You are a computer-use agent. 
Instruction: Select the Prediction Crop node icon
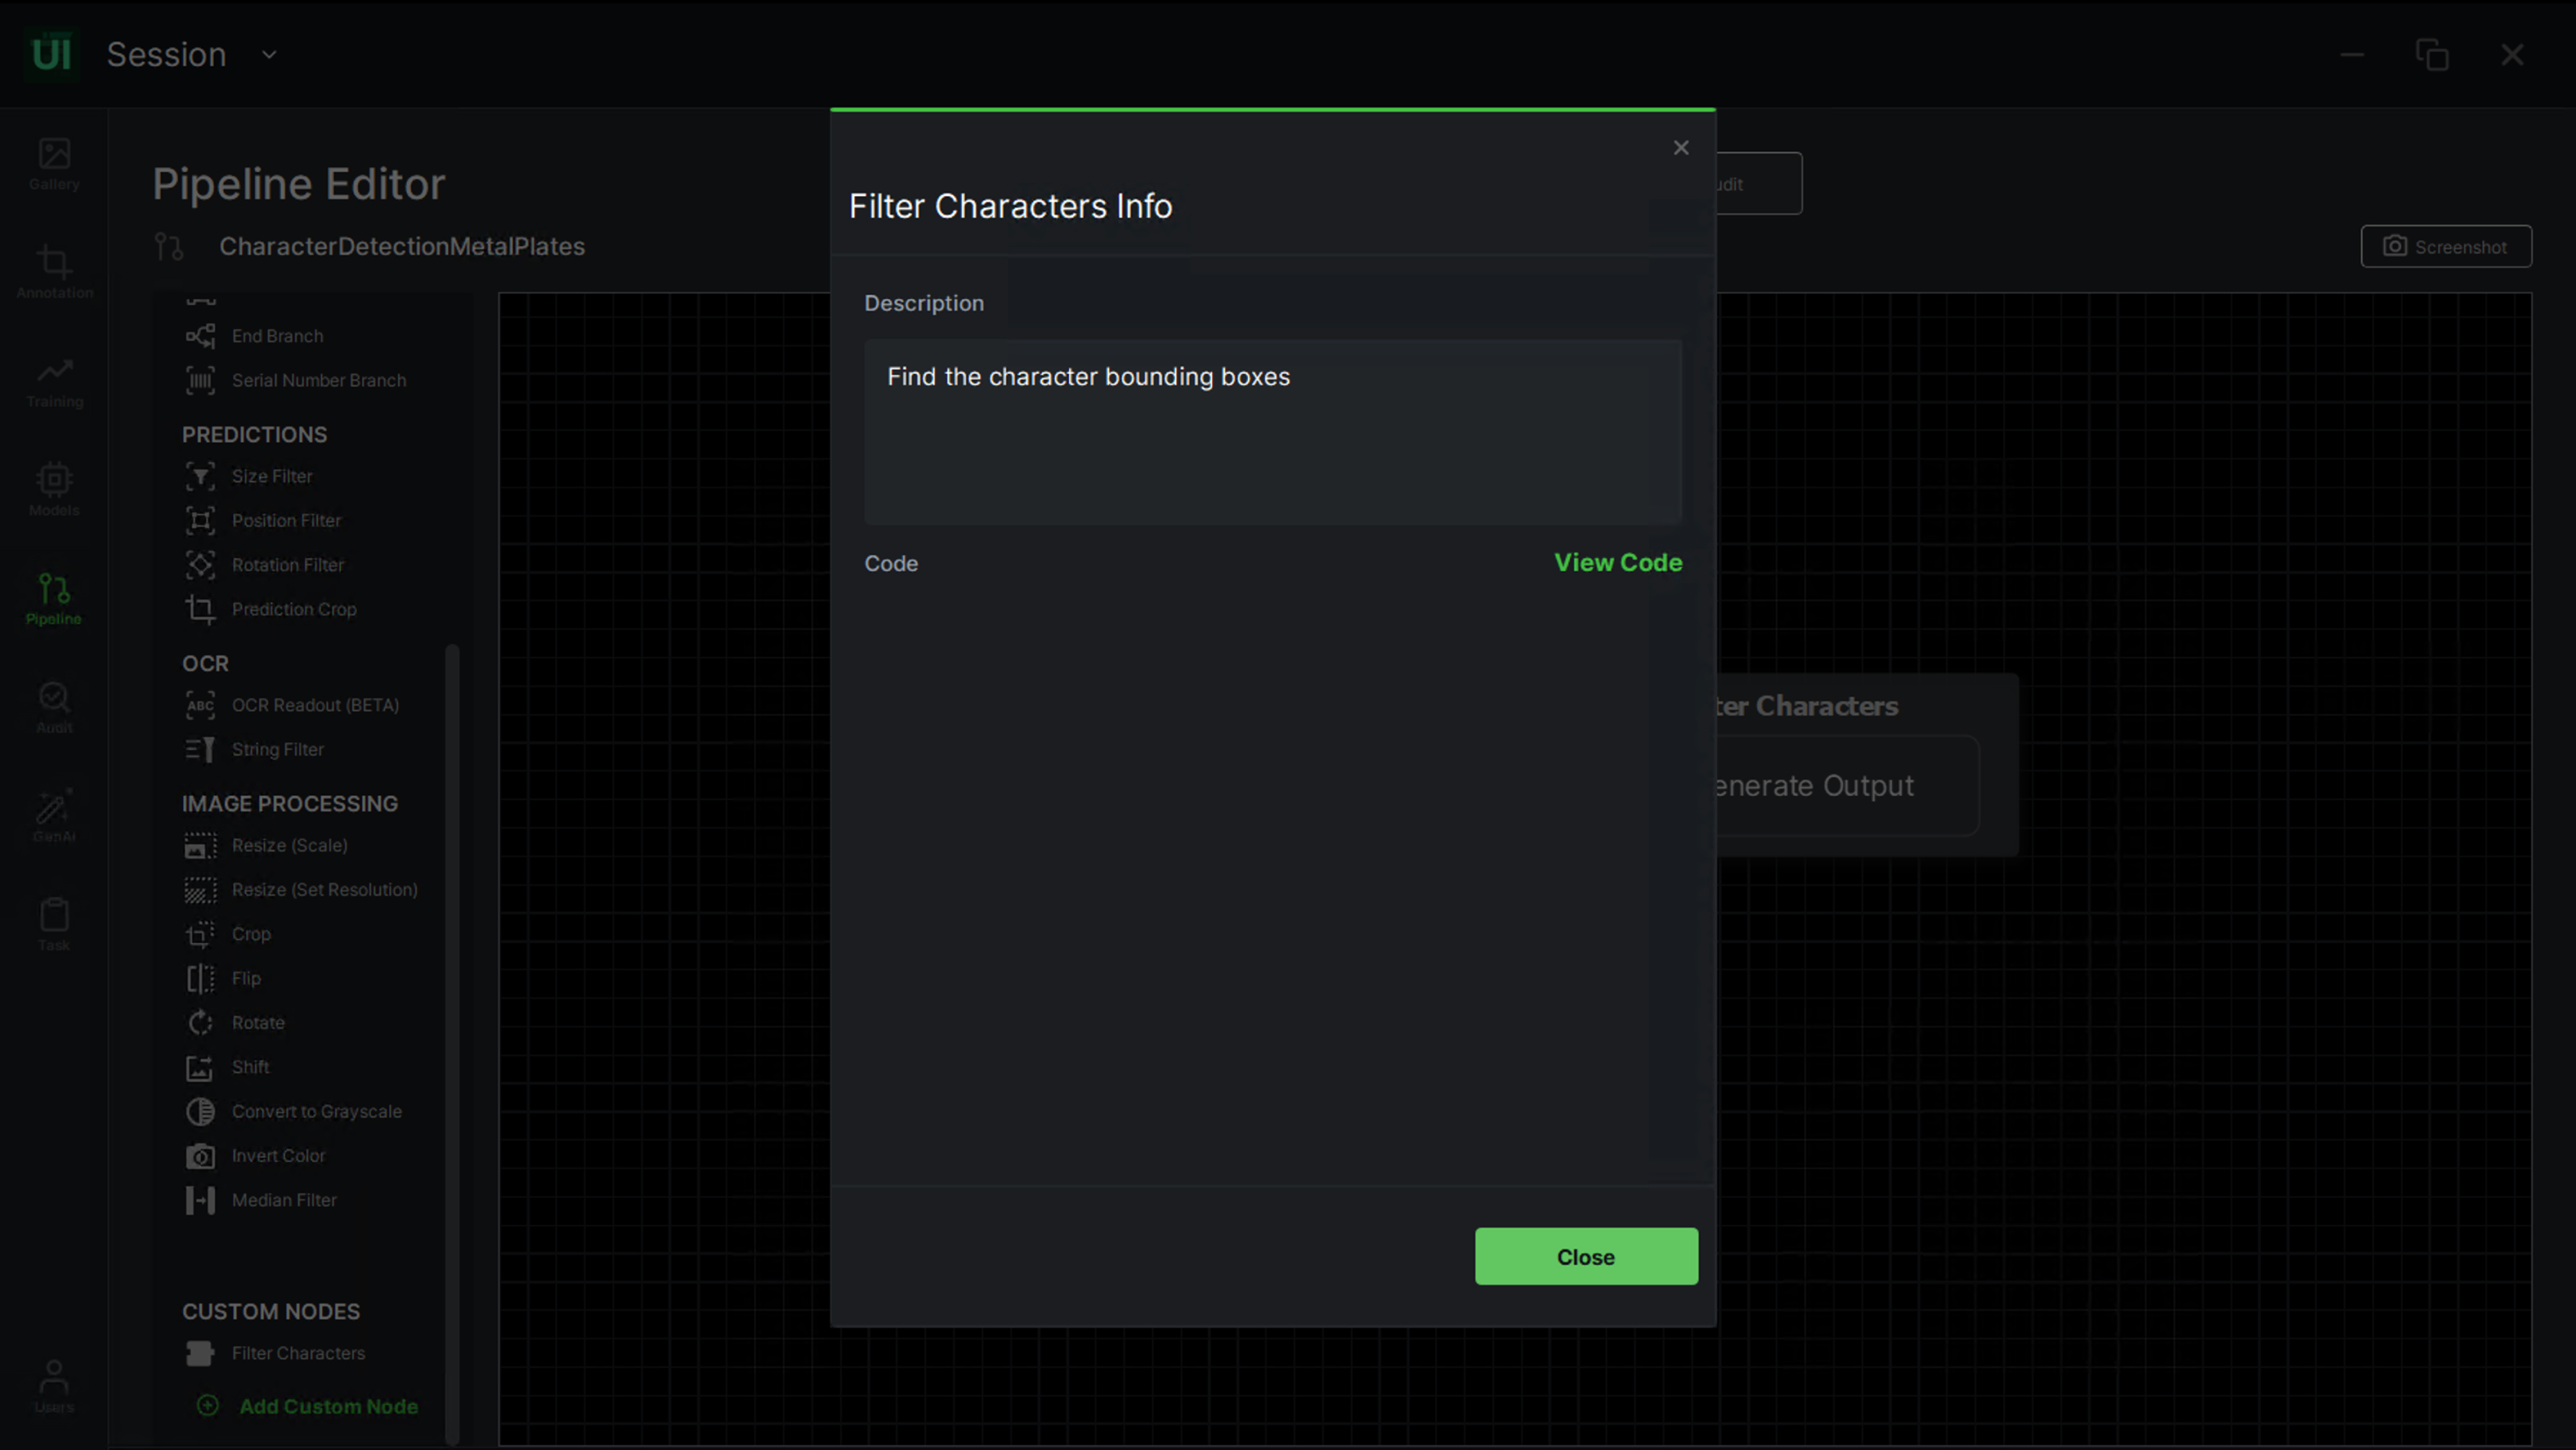[x=200, y=609]
